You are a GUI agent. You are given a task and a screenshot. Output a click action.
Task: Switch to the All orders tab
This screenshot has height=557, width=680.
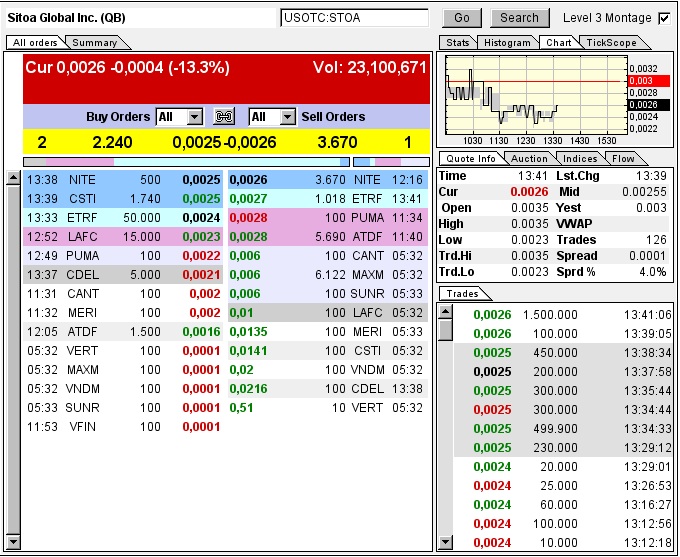[x=35, y=43]
